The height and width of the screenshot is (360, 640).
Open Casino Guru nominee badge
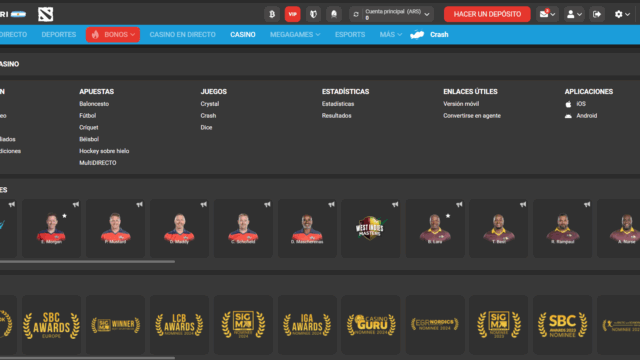pos(371,325)
